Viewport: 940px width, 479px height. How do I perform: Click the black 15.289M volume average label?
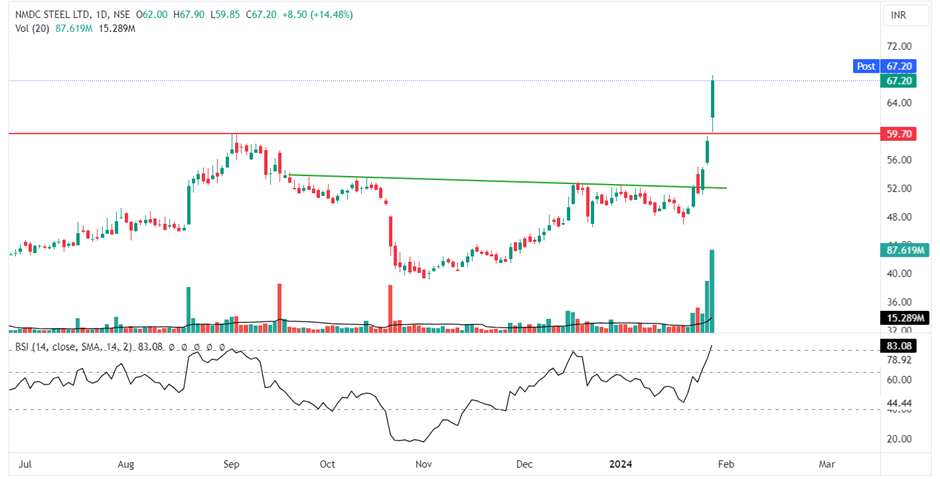click(x=904, y=318)
